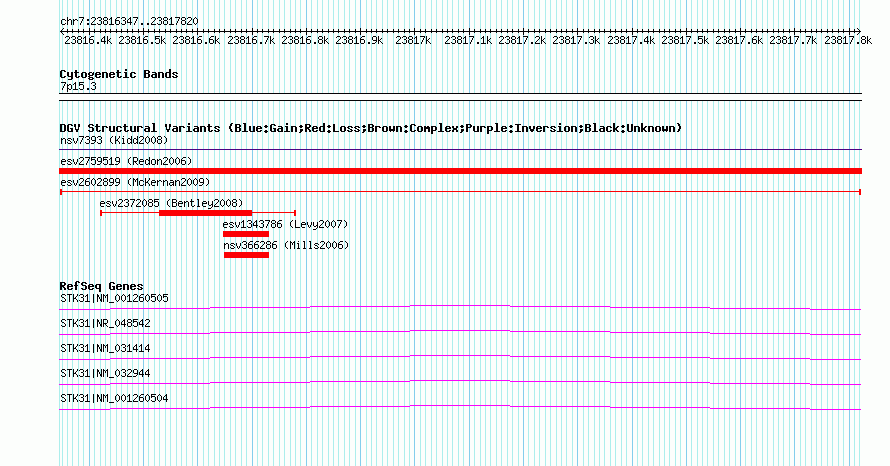Click the left arrow of the ruler
The width and height of the screenshot is (890, 466).
62,31
